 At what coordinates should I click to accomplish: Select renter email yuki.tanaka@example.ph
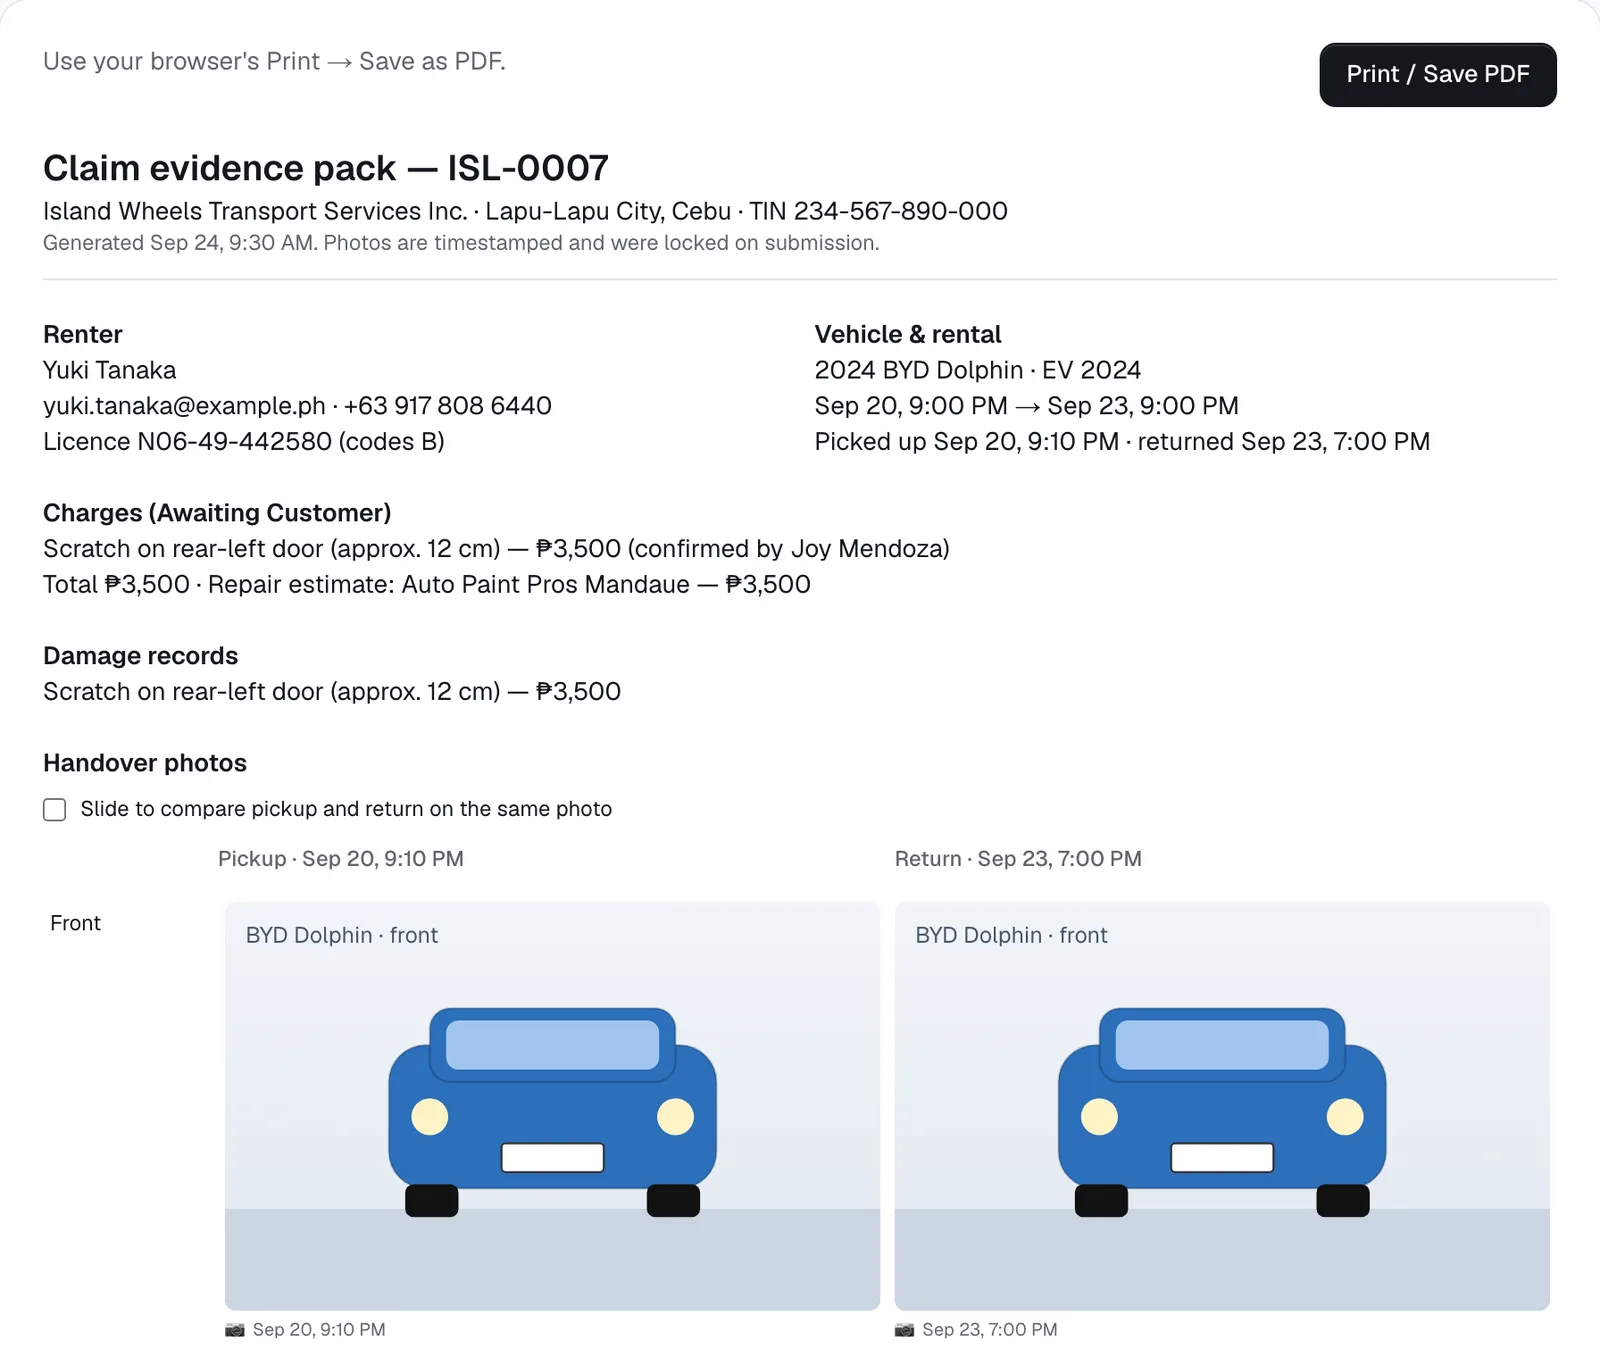(184, 406)
